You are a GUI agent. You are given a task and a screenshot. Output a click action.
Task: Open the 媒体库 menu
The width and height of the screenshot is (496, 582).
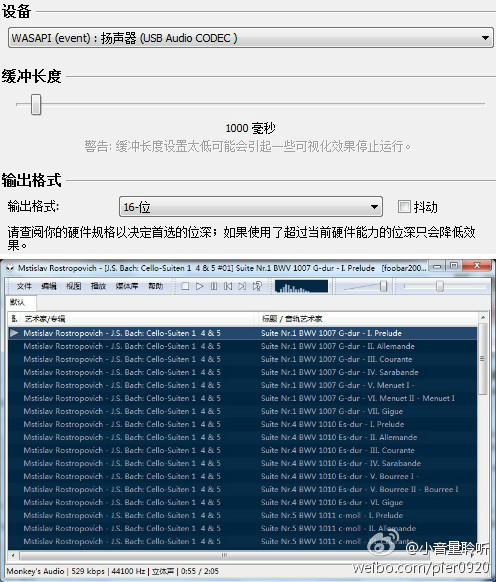[127, 286]
